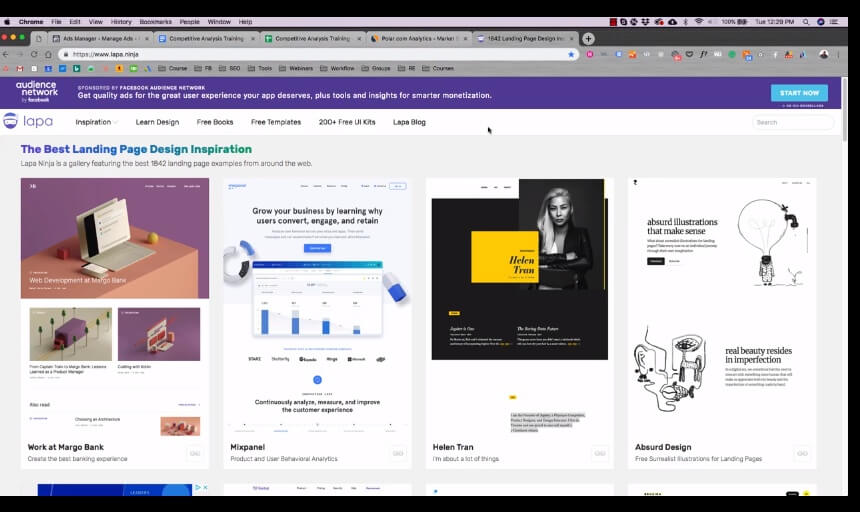Close the Ads Manager tab
This screenshot has width=860, height=512.
tap(146, 38)
